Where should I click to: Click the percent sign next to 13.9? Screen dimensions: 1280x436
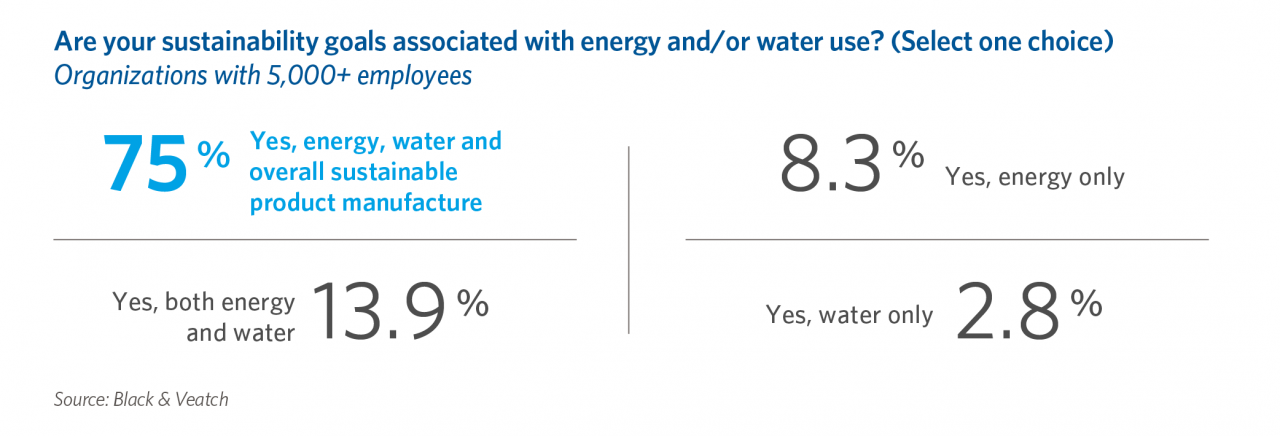[x=472, y=303]
